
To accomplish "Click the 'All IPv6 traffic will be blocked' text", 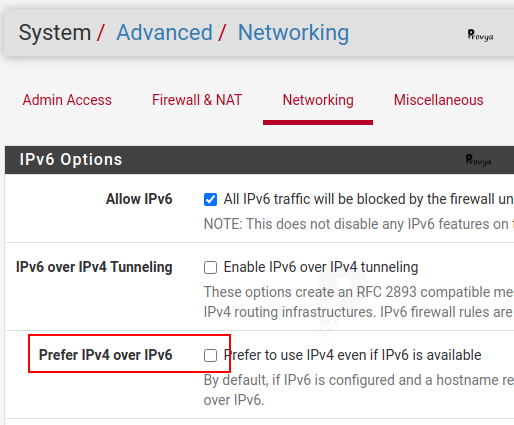I will click(368, 199).
